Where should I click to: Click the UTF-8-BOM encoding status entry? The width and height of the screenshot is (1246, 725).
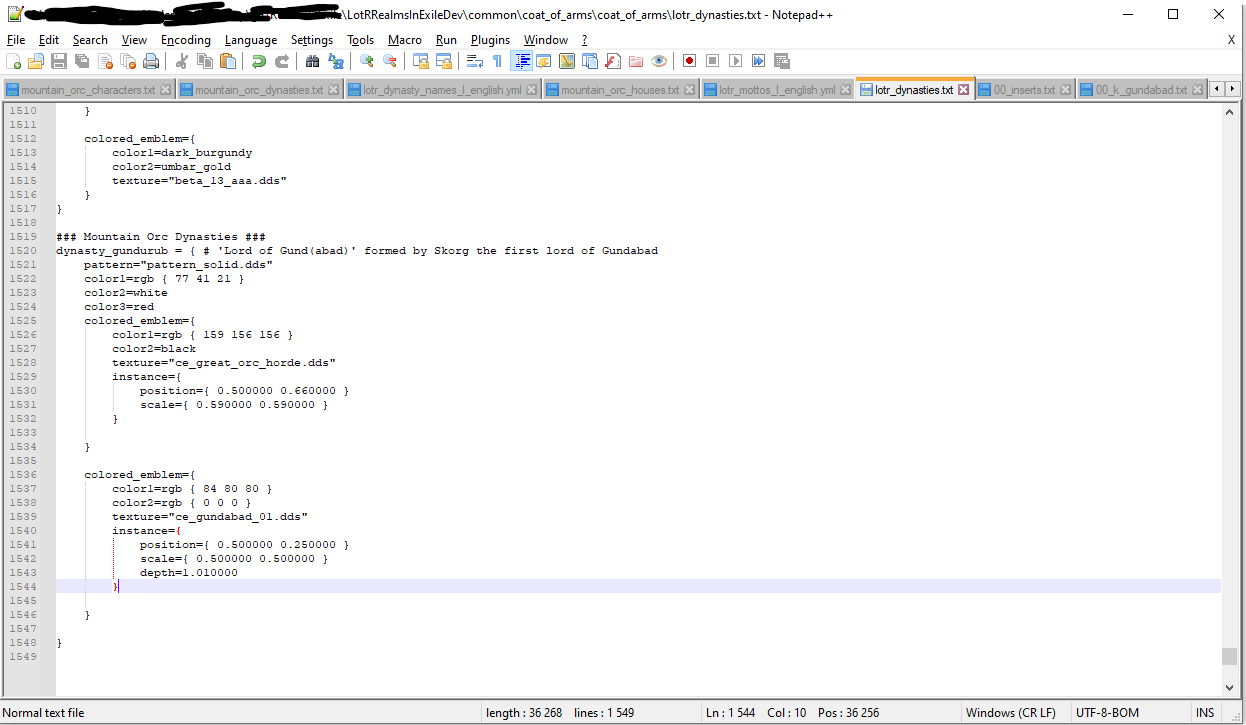click(1107, 713)
